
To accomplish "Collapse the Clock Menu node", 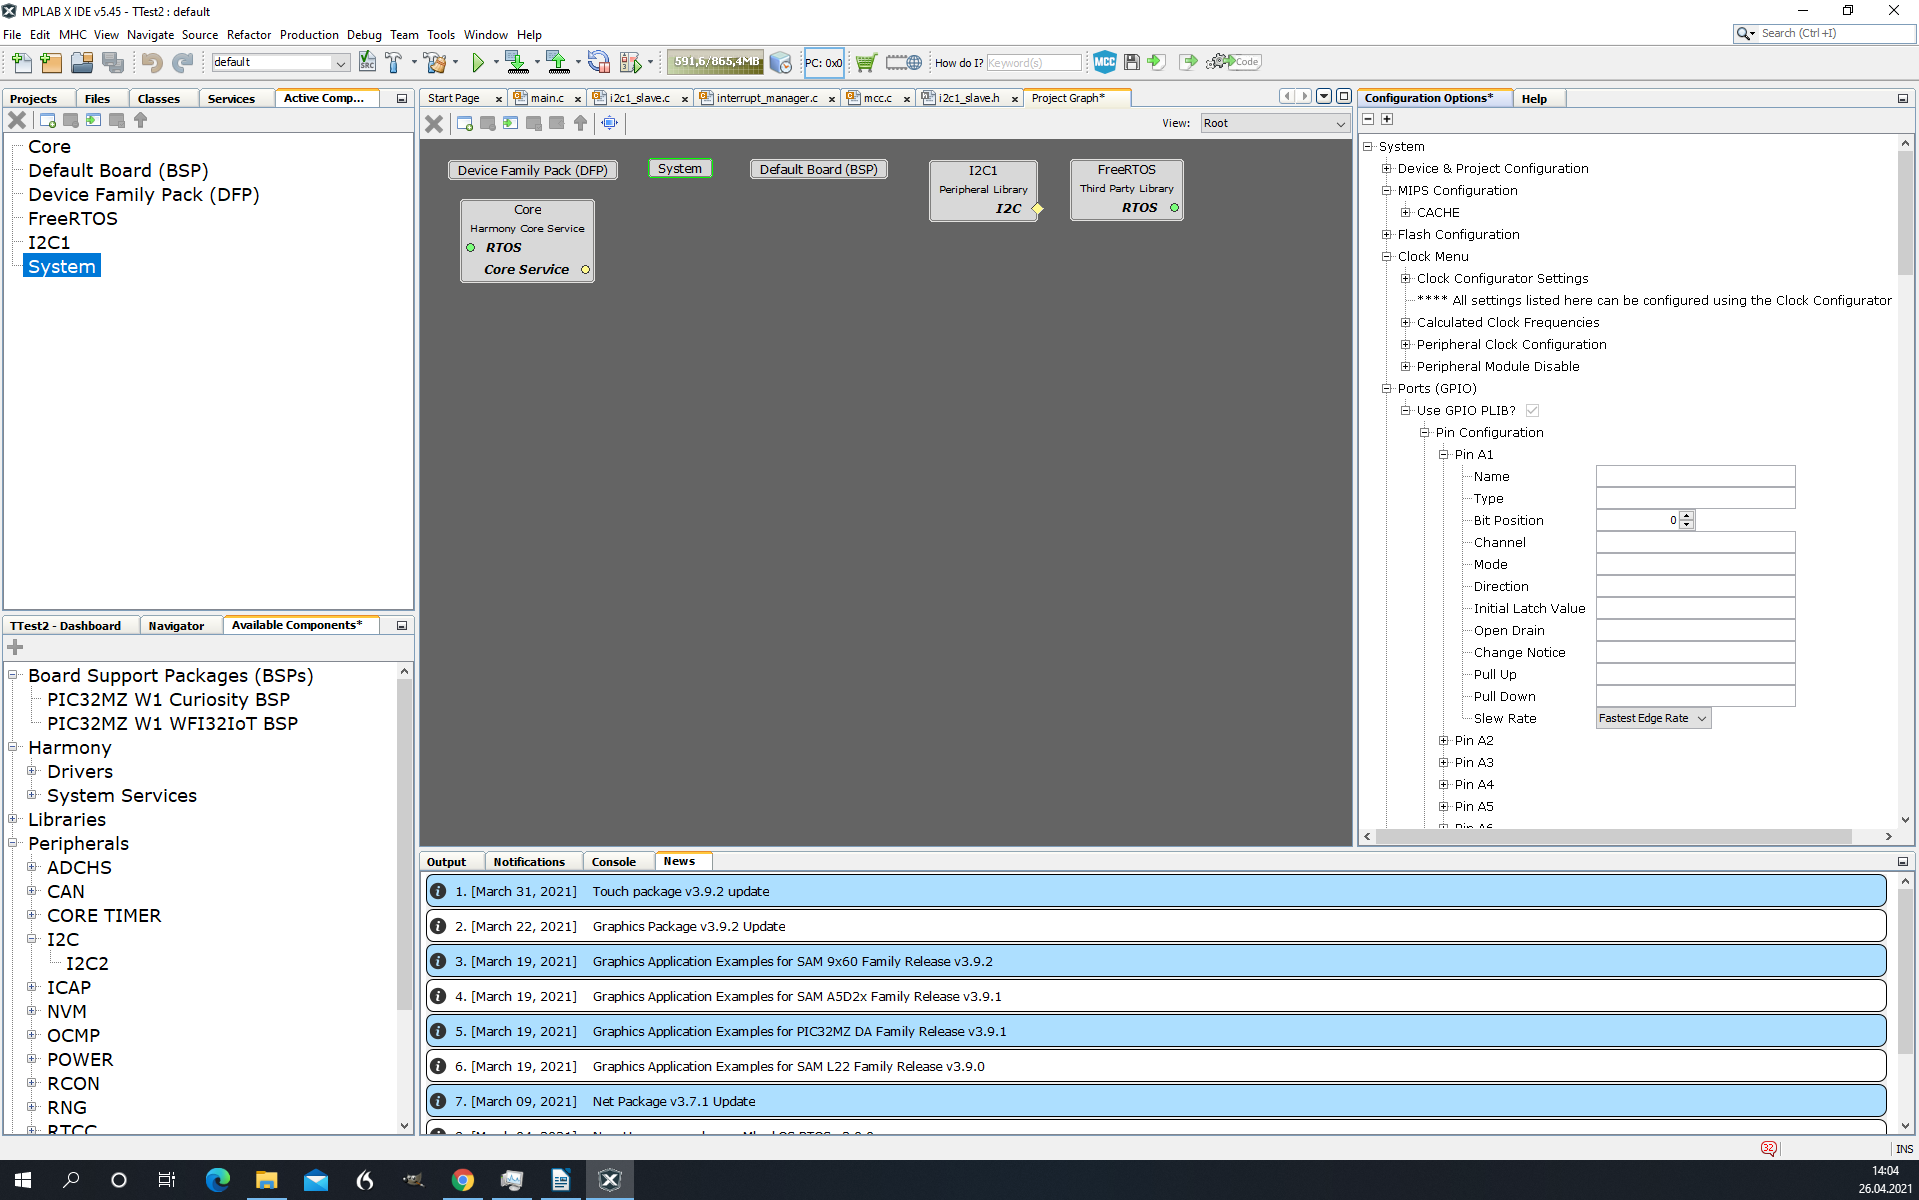I will (1387, 256).
